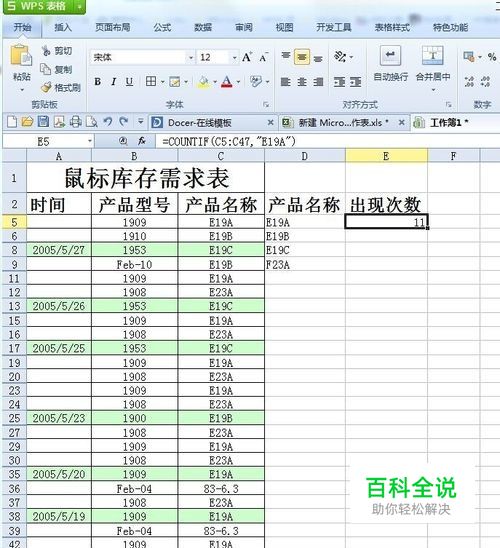Open the WPS 表格 application menu button
This screenshot has width=500, height=548.
tap(44, 6)
